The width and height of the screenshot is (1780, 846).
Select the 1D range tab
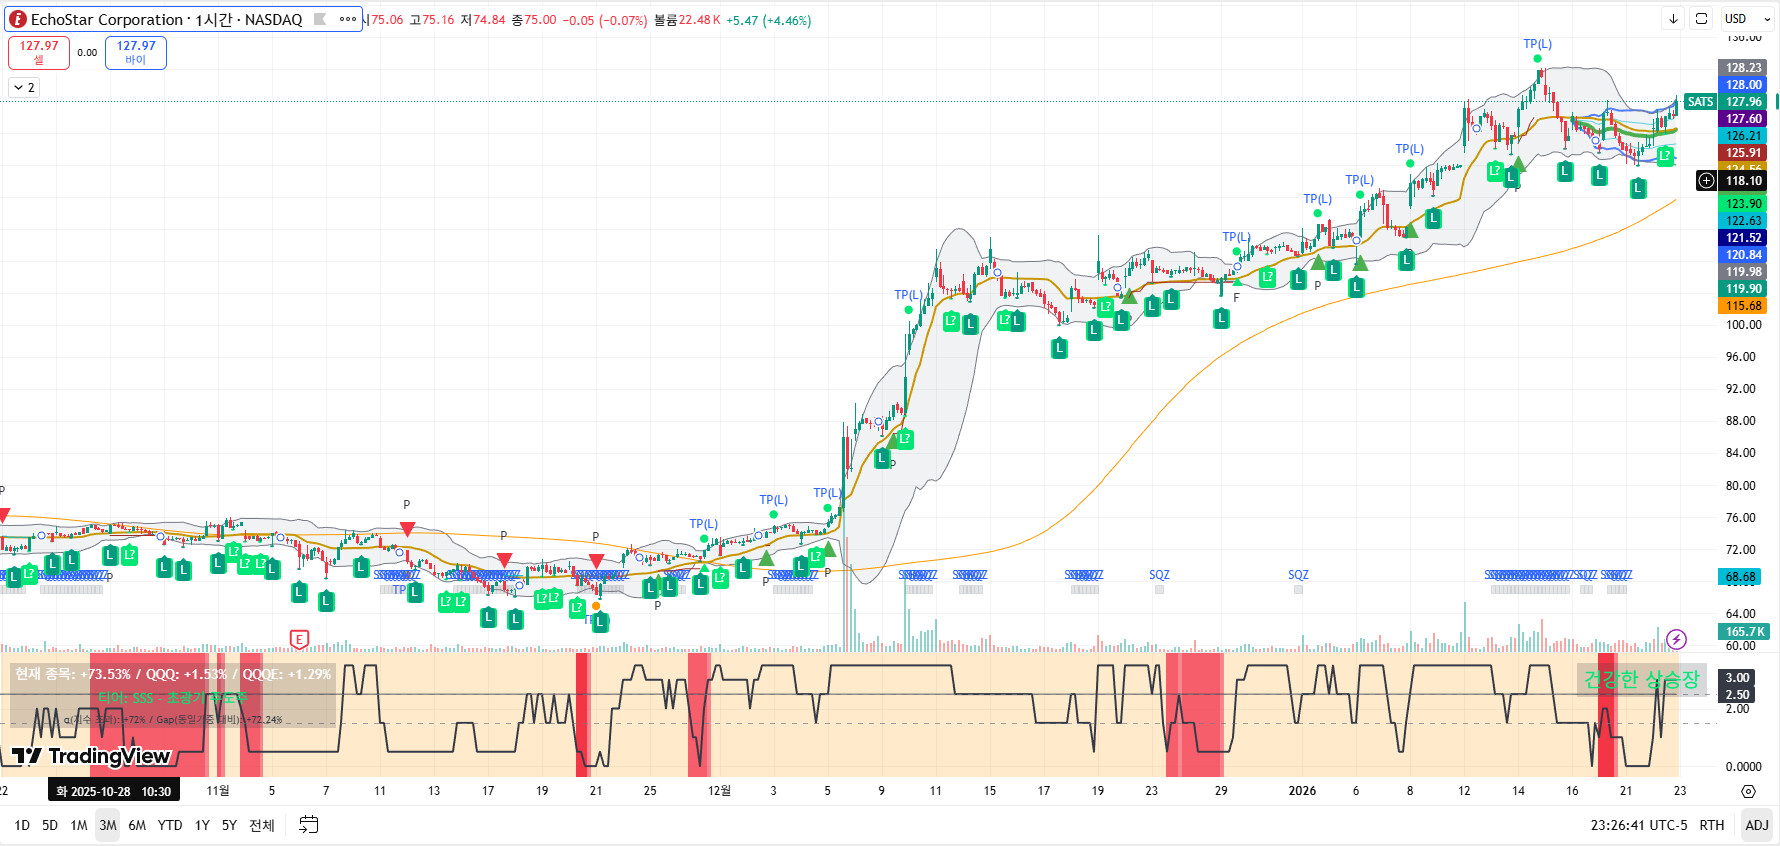coord(22,825)
